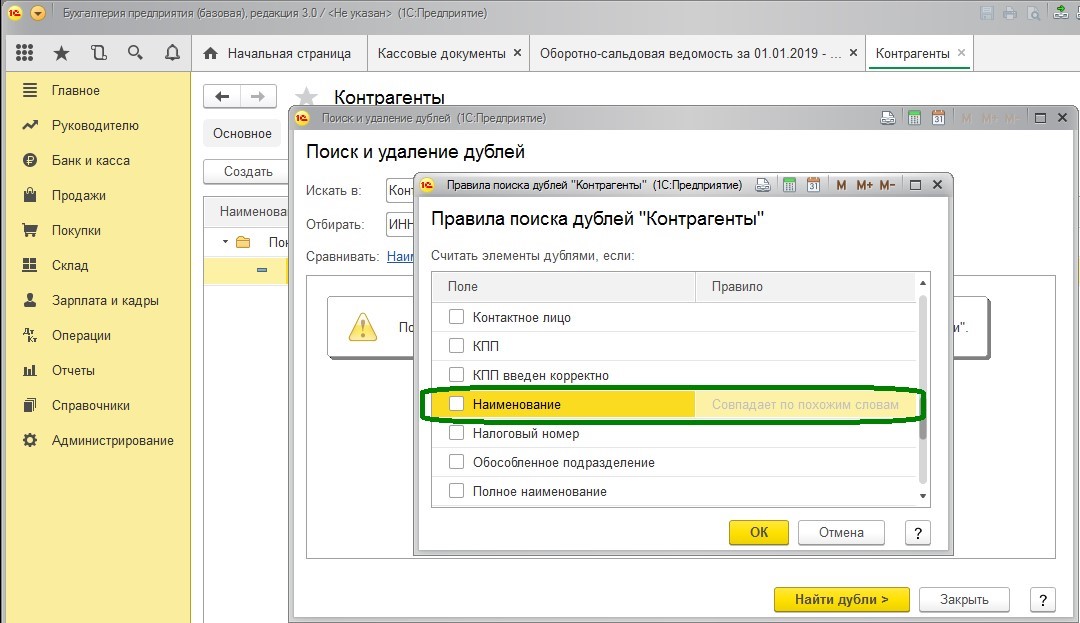This screenshot has width=1080, height=623.
Task: Open the sections grid menu icon
Action: tap(24, 53)
